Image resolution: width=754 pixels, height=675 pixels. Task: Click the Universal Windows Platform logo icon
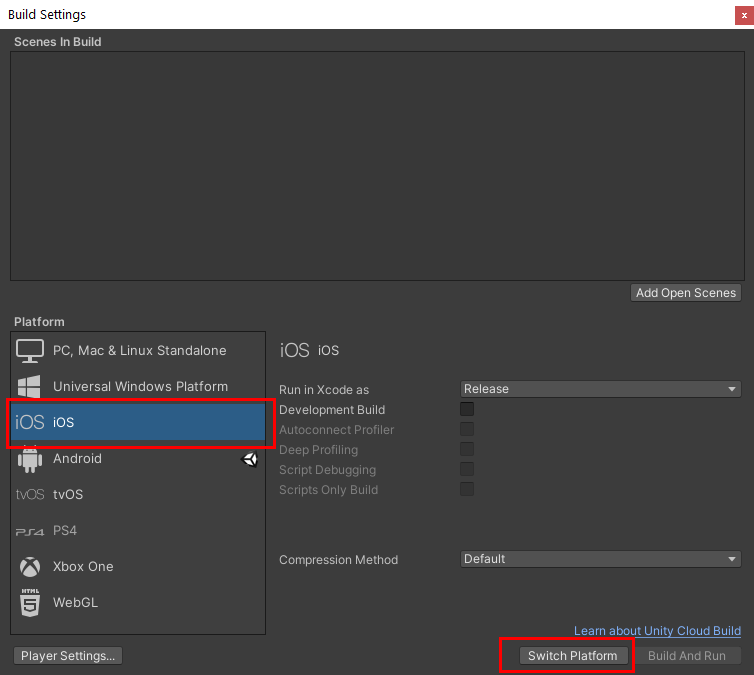tap(30, 387)
